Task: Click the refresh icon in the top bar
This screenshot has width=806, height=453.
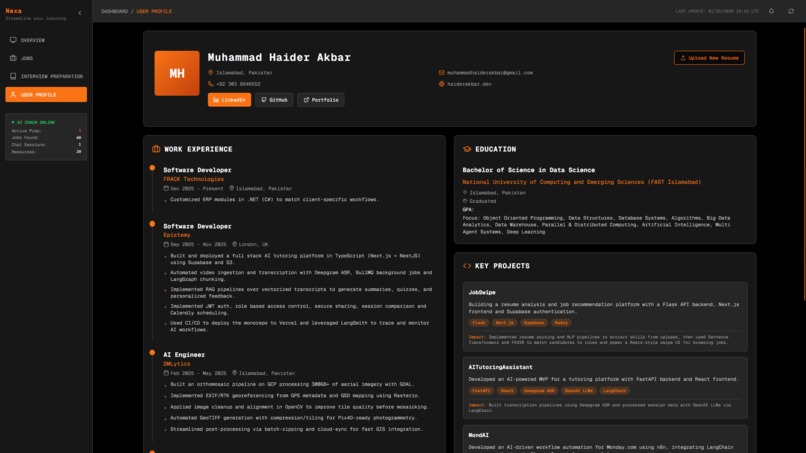Action: coord(791,11)
